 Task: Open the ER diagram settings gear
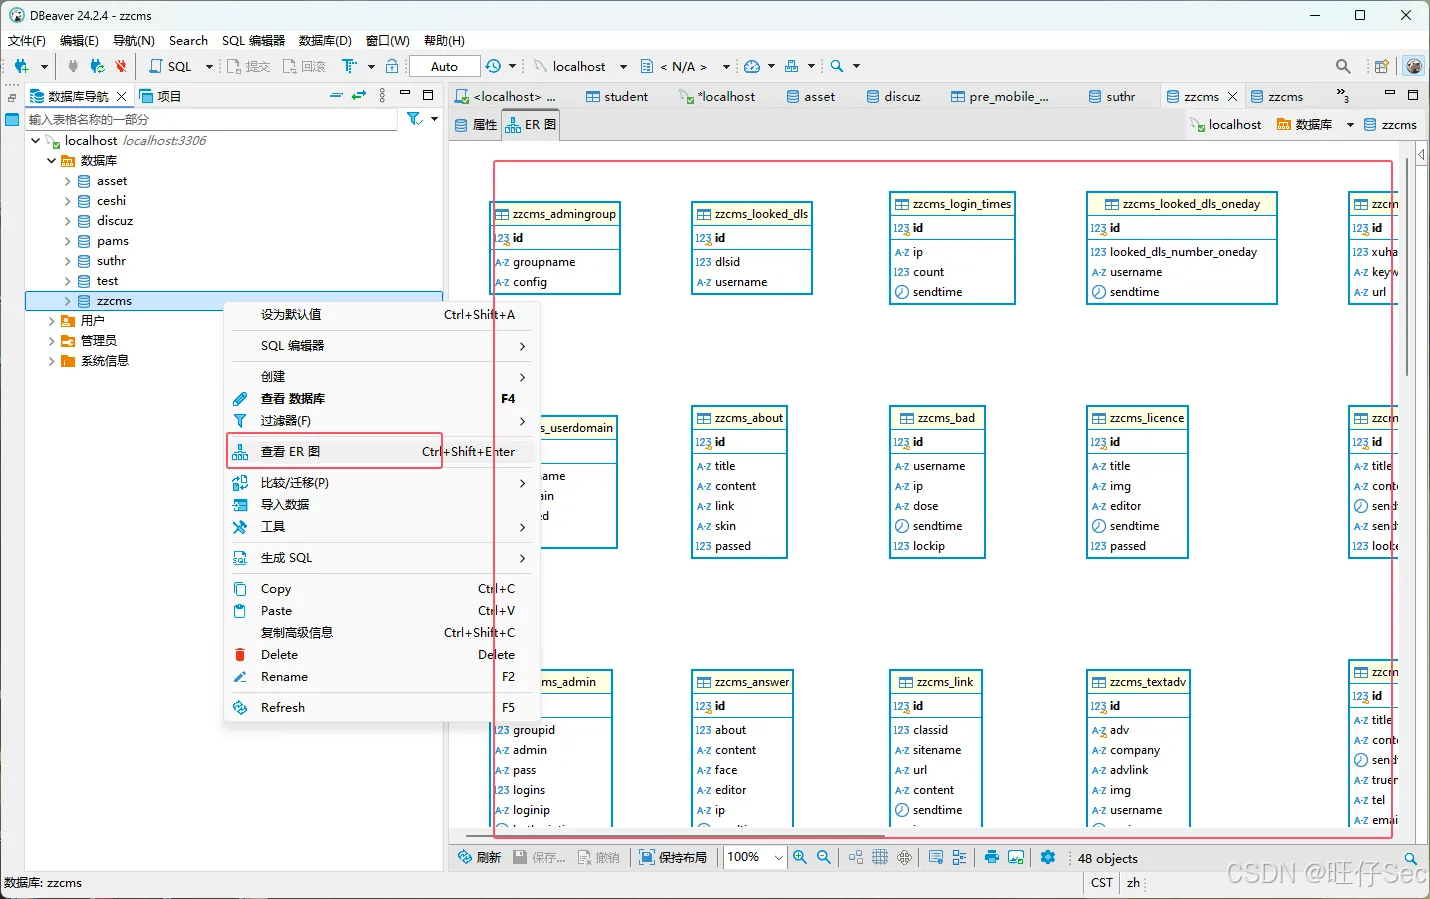pos(1048,857)
